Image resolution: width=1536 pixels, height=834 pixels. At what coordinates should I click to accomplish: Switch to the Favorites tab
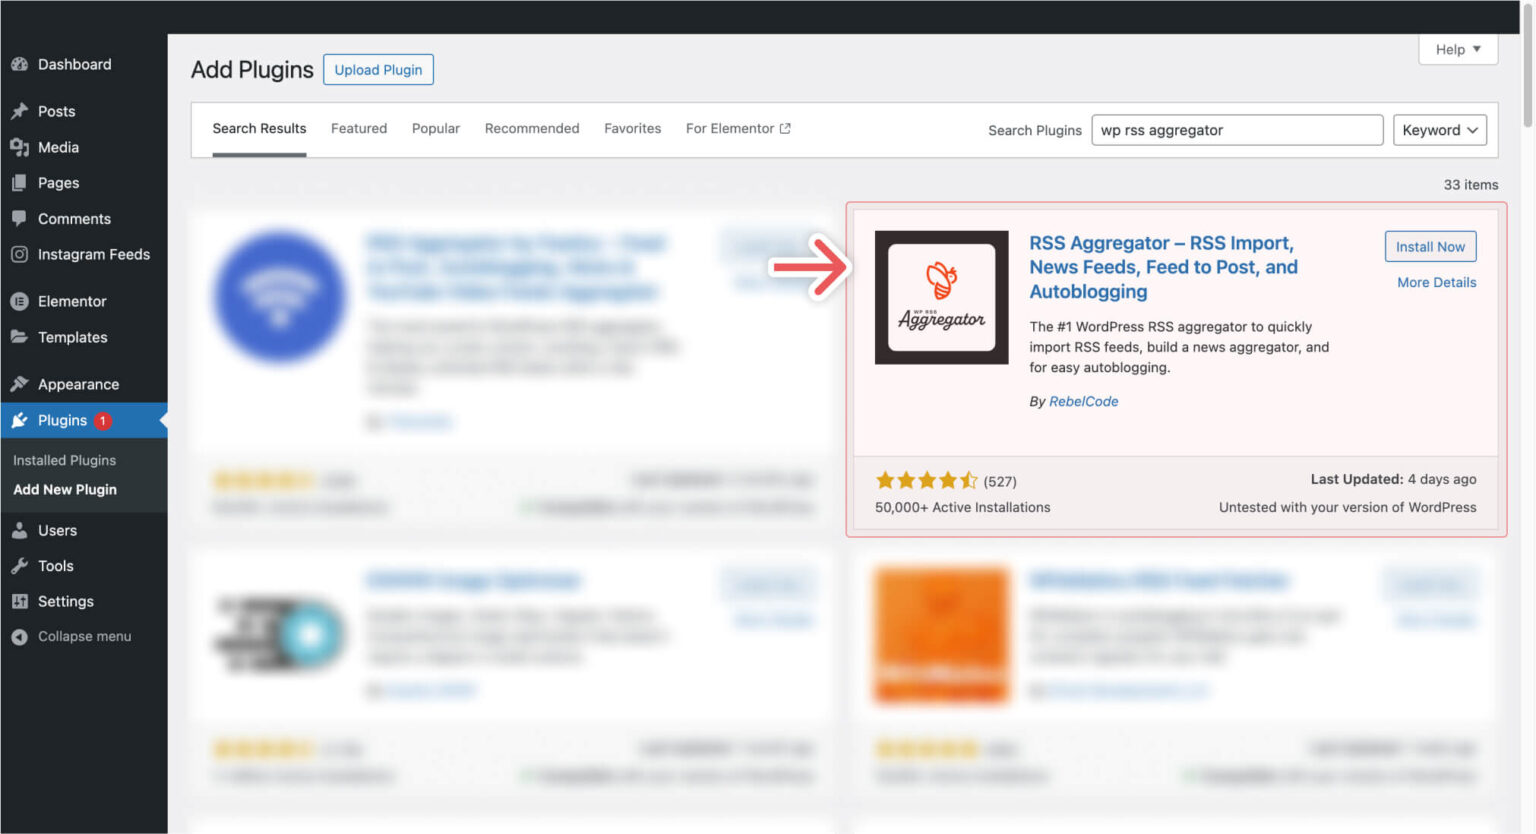point(632,128)
